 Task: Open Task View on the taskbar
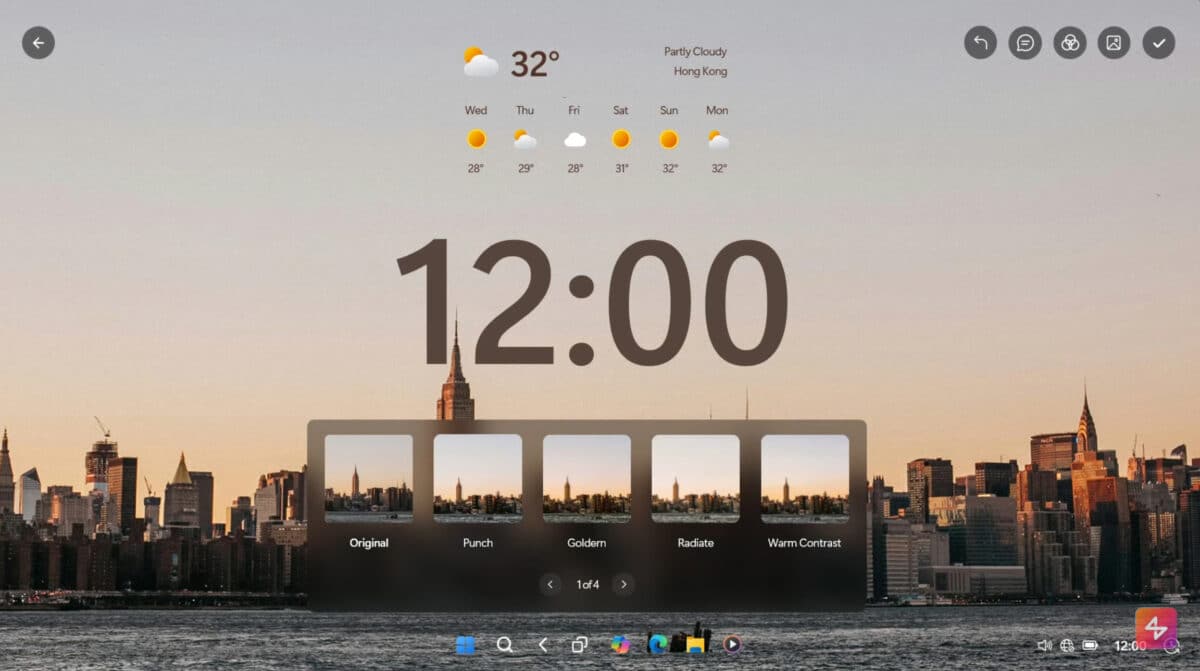coord(578,645)
